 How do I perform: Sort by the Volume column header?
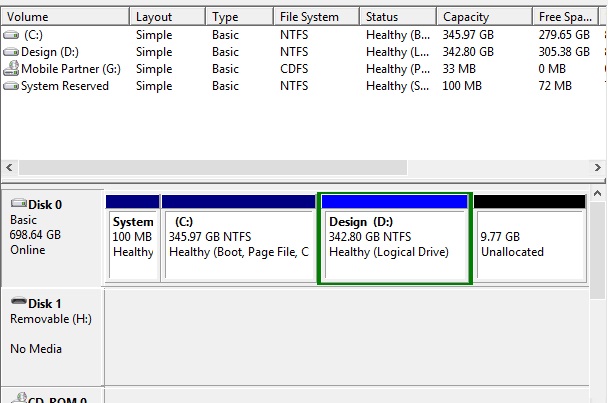[x=65, y=17]
